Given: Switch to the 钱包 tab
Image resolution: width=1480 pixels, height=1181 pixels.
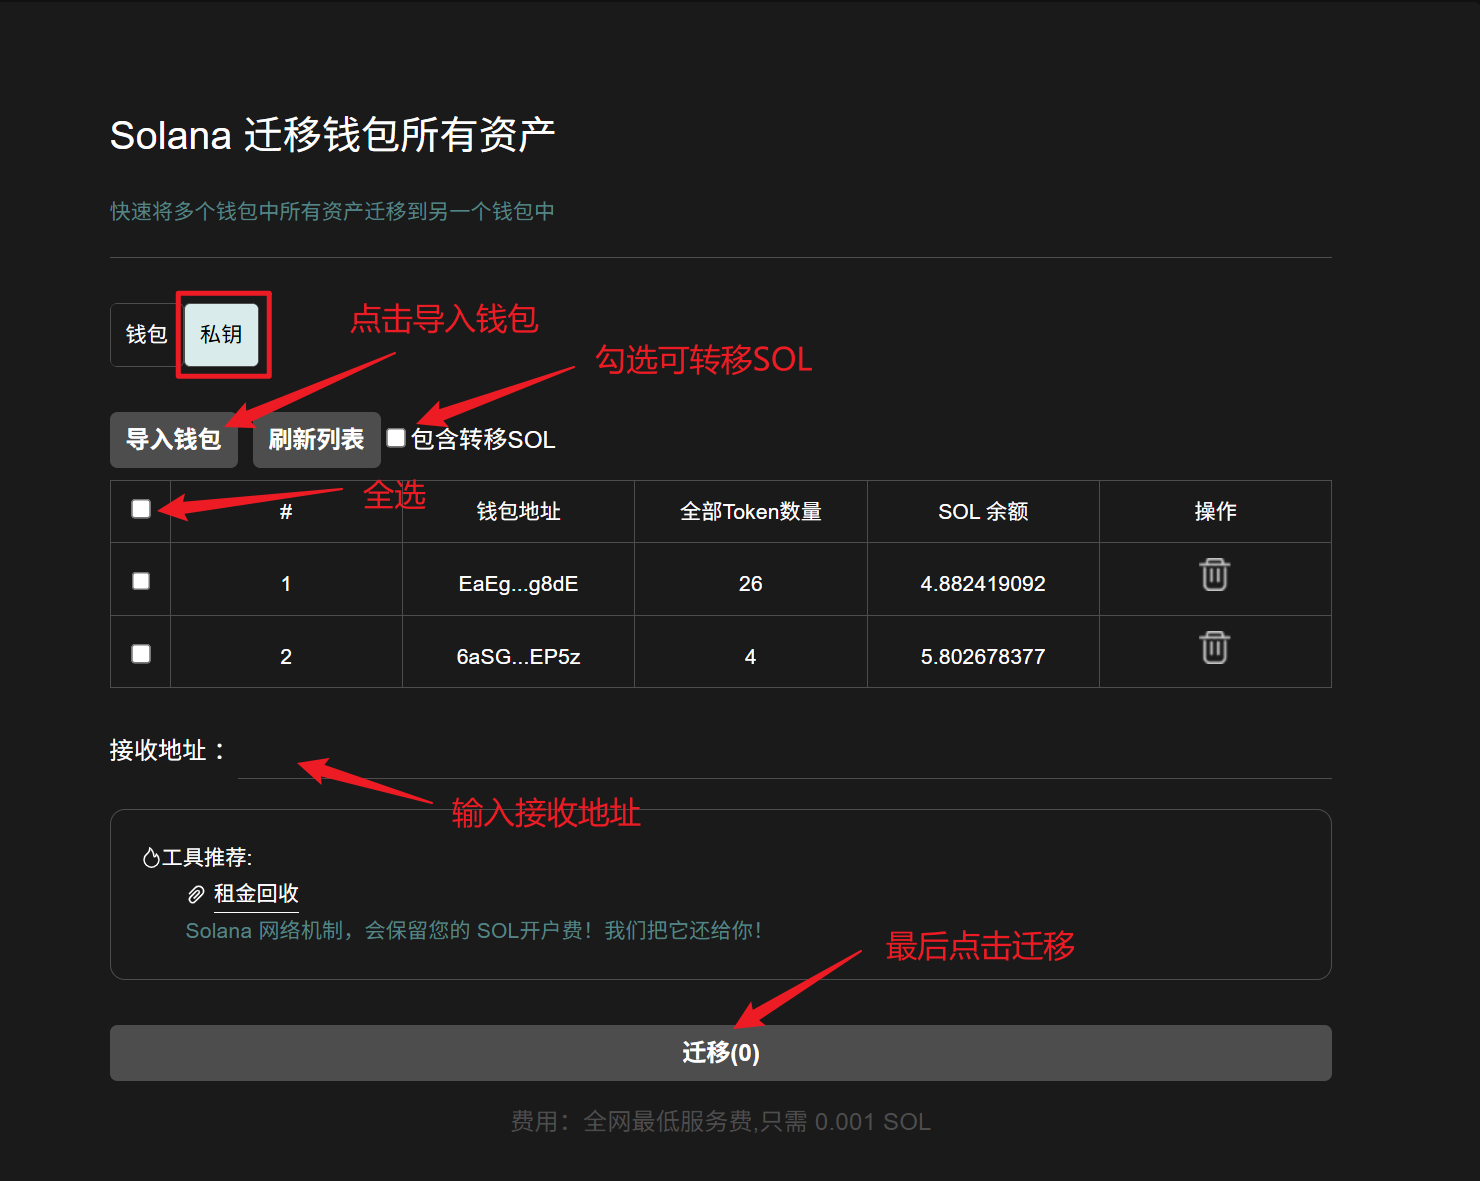Looking at the screenshot, I should (x=146, y=335).
